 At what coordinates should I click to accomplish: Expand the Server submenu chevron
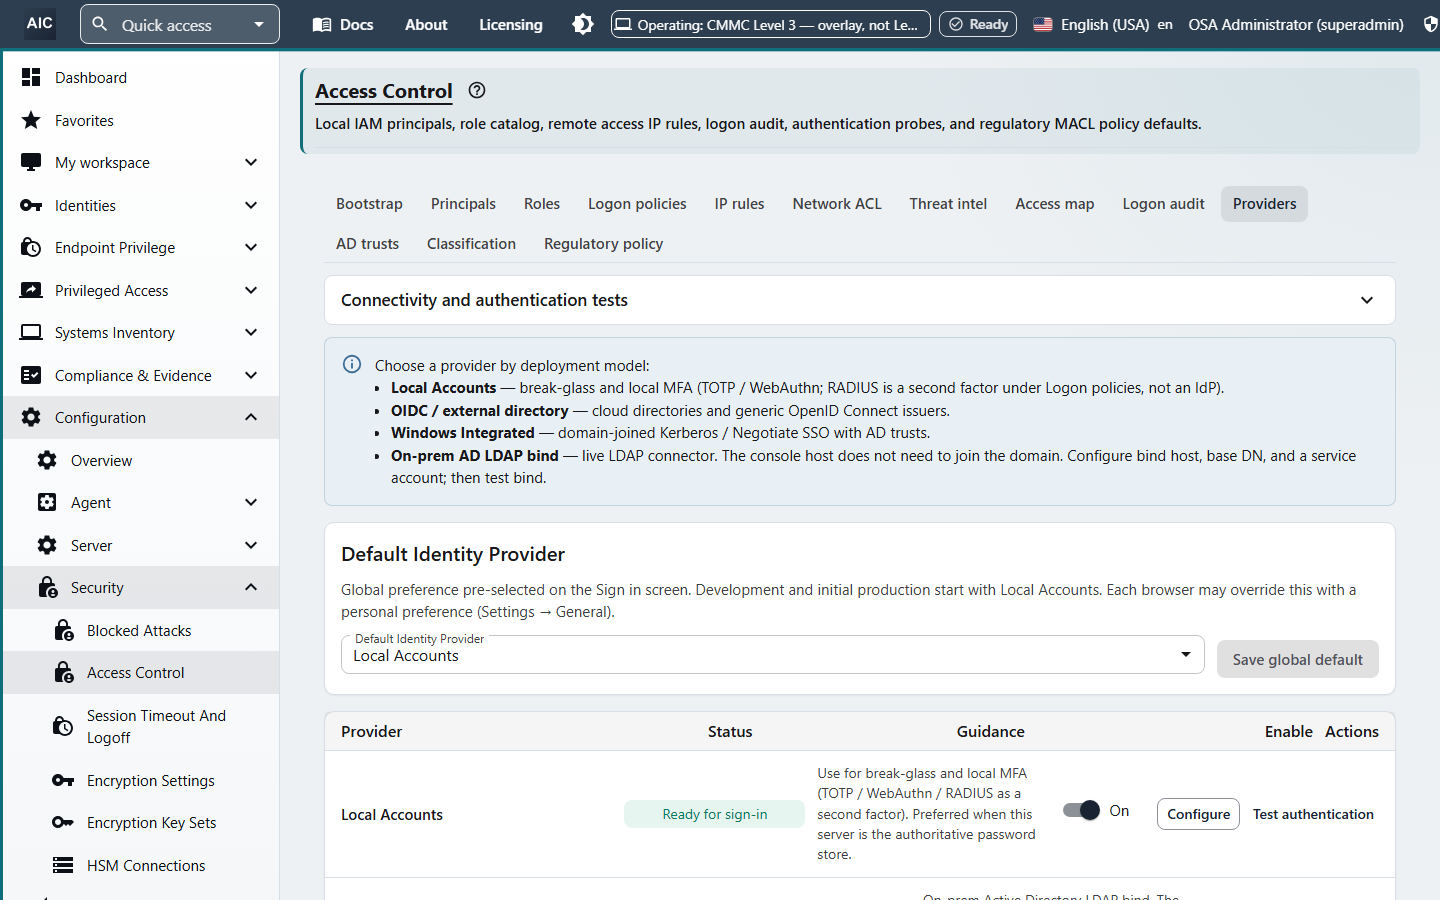point(251,545)
